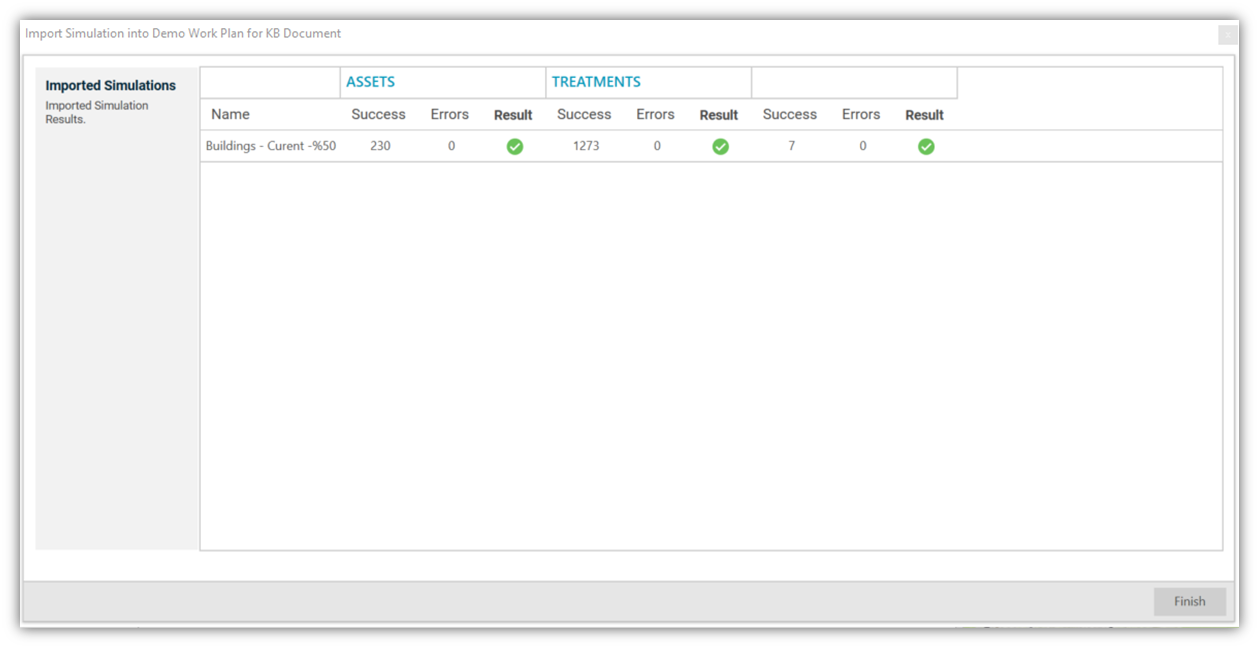
Task: Select the 'Buildings - Curent -%50' row name
Action: coord(271,146)
